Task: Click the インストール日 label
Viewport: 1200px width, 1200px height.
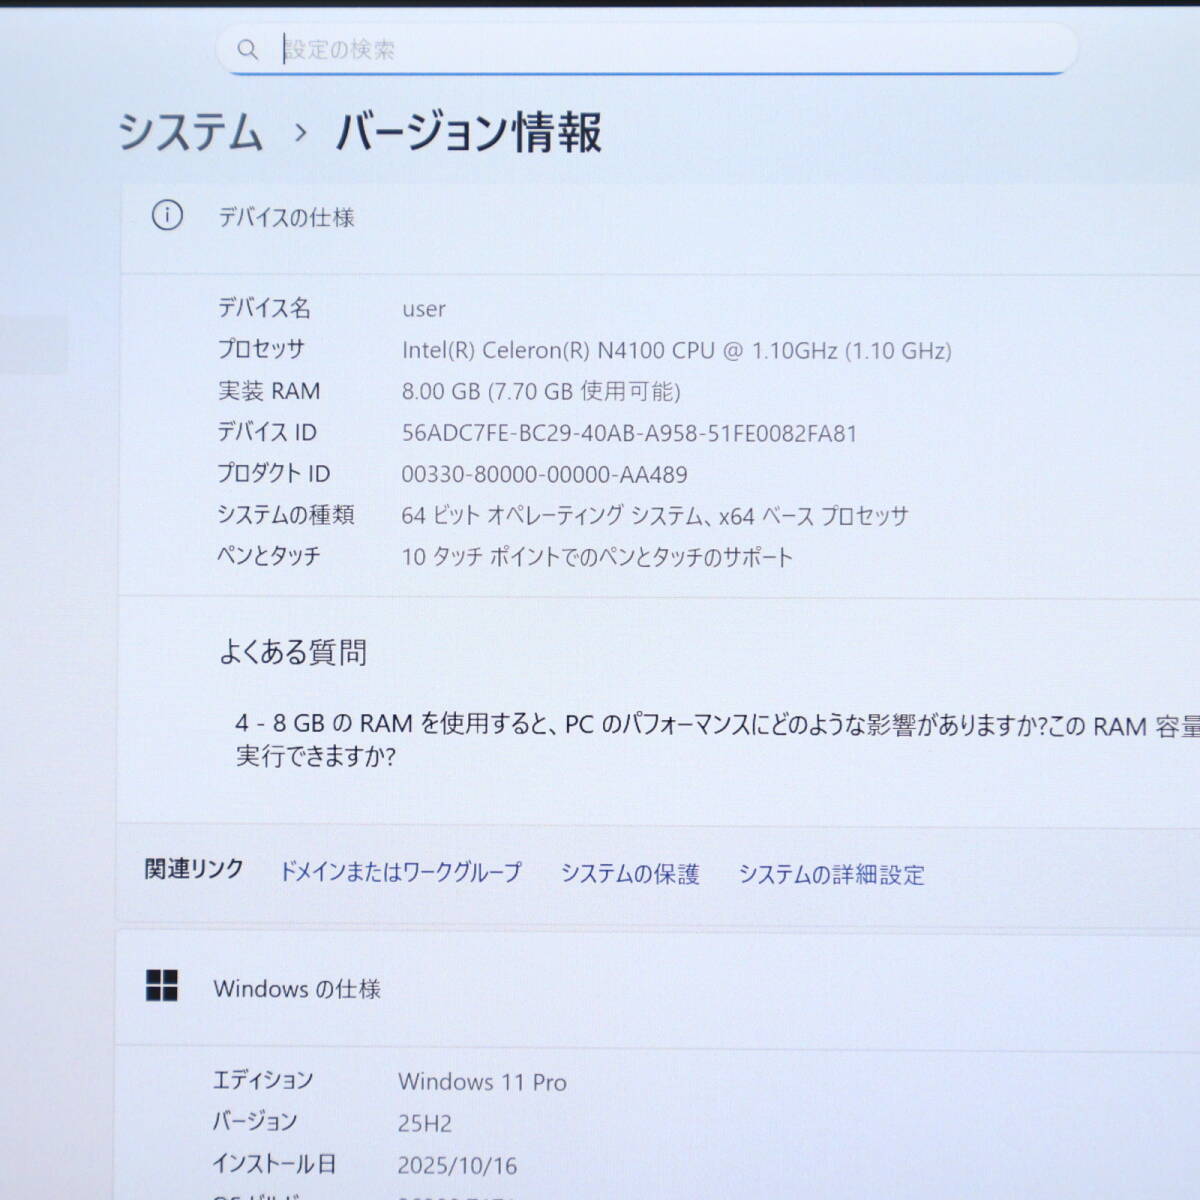Action: click(x=274, y=1164)
